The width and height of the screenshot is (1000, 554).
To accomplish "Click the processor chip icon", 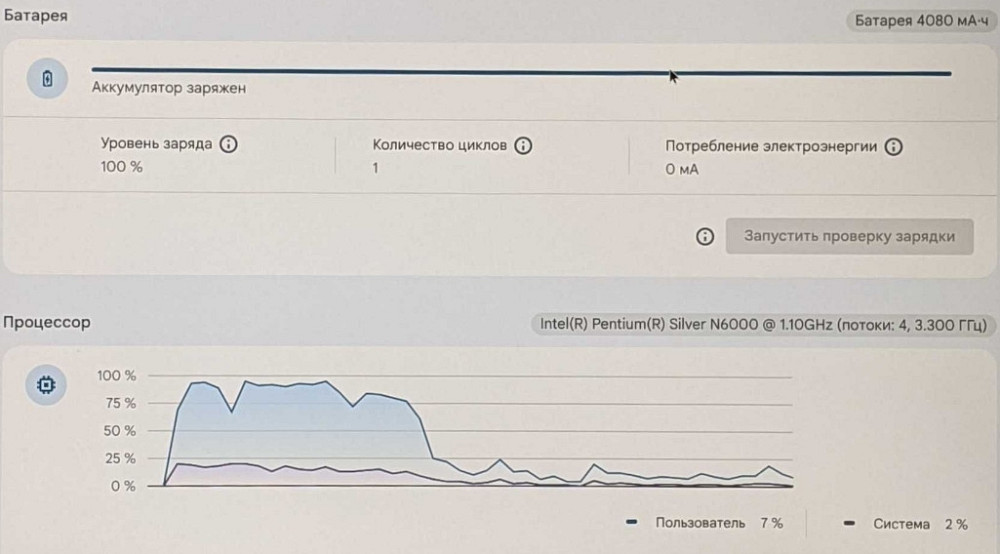I will click(x=47, y=383).
